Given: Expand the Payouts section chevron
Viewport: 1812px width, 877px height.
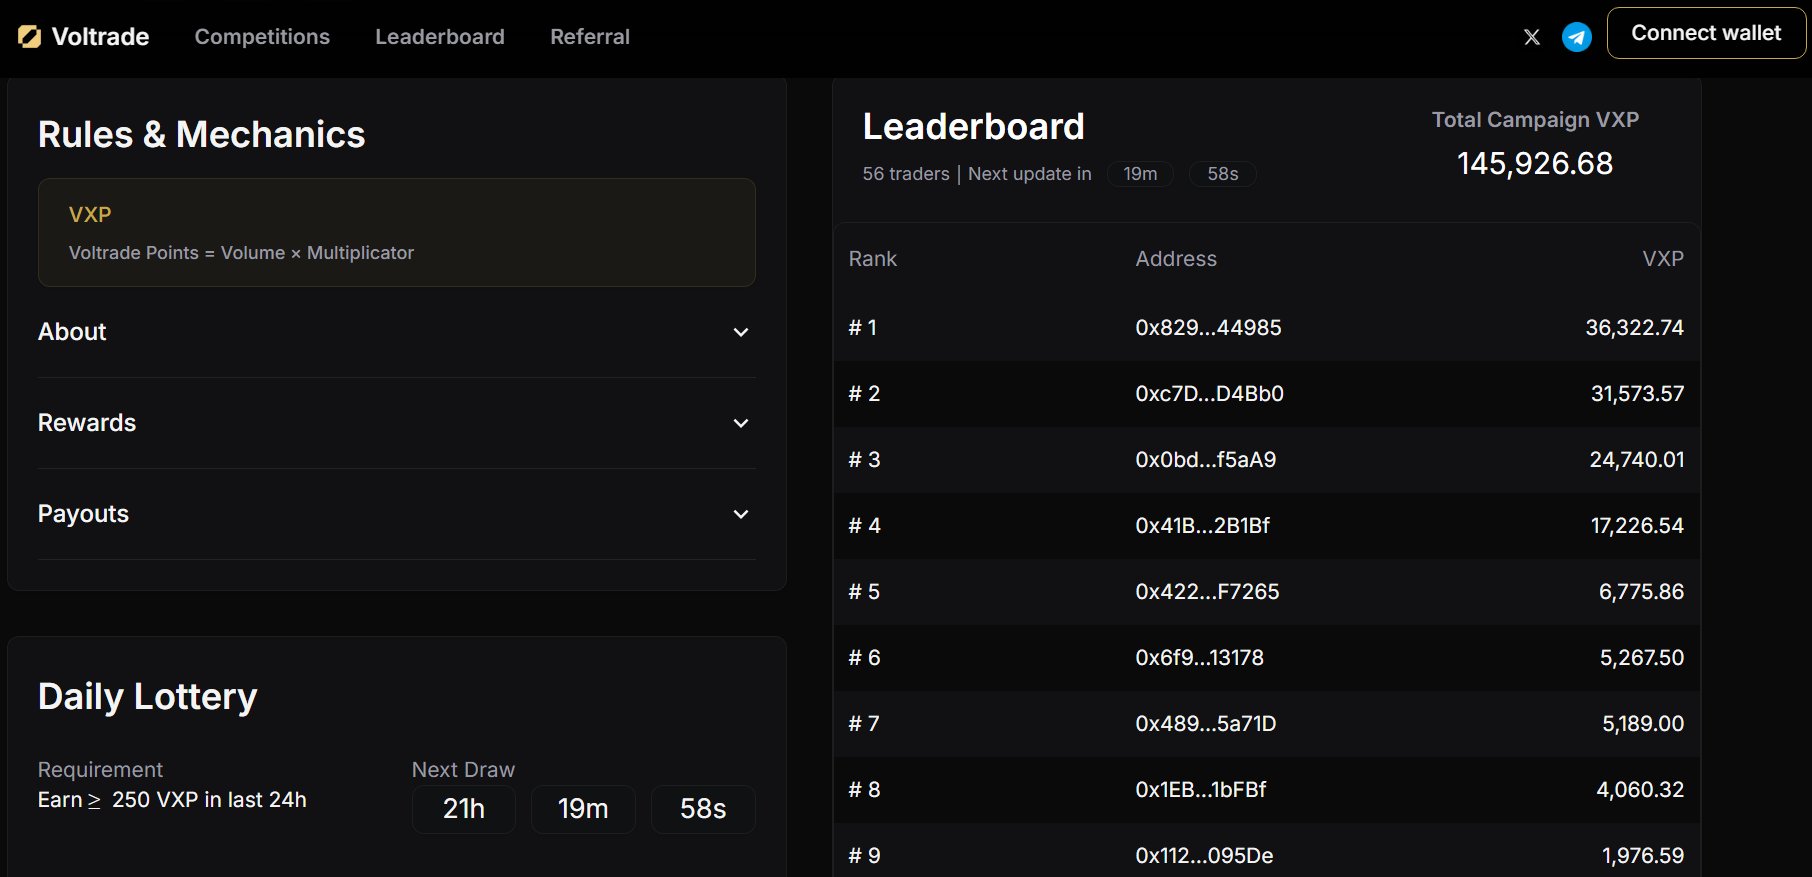Looking at the screenshot, I should 741,514.
